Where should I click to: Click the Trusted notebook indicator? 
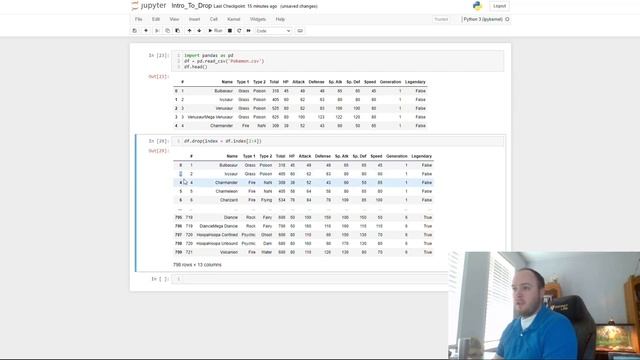click(x=441, y=19)
